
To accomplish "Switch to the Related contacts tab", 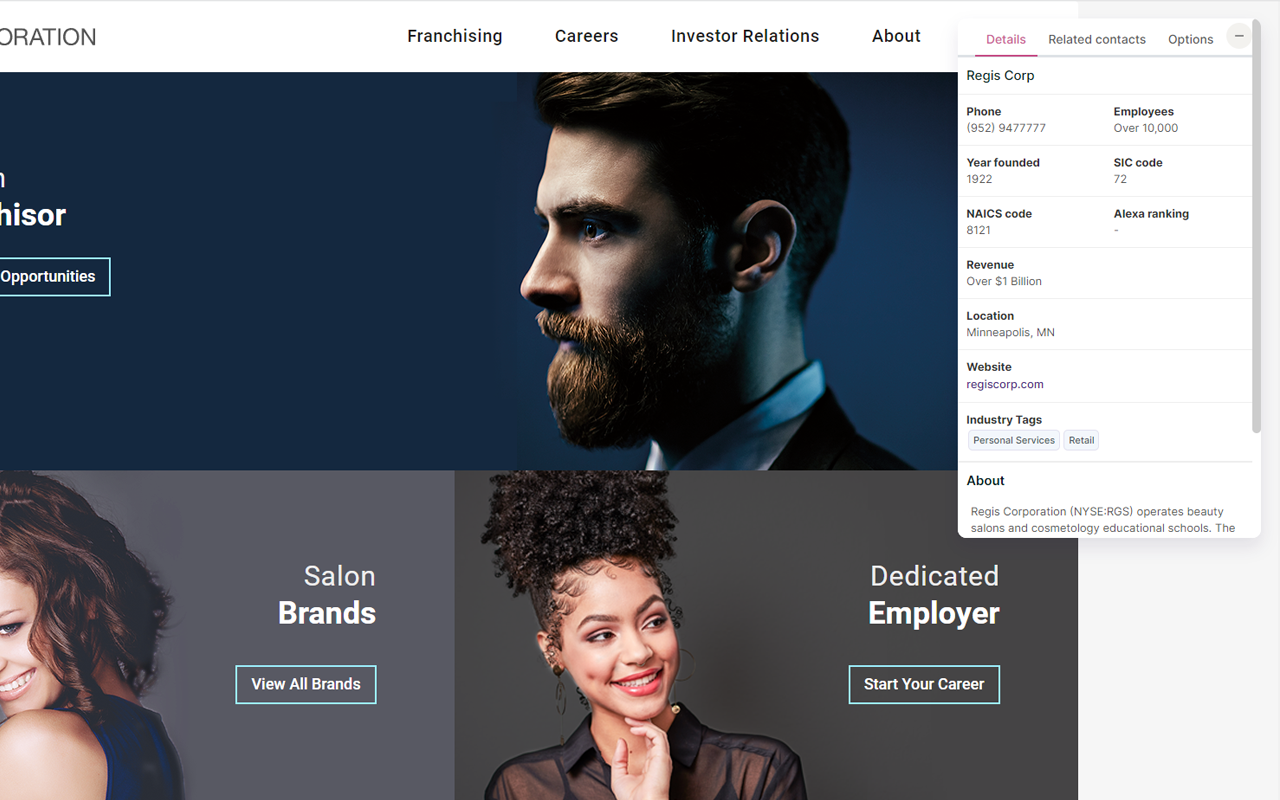I will (1097, 39).
